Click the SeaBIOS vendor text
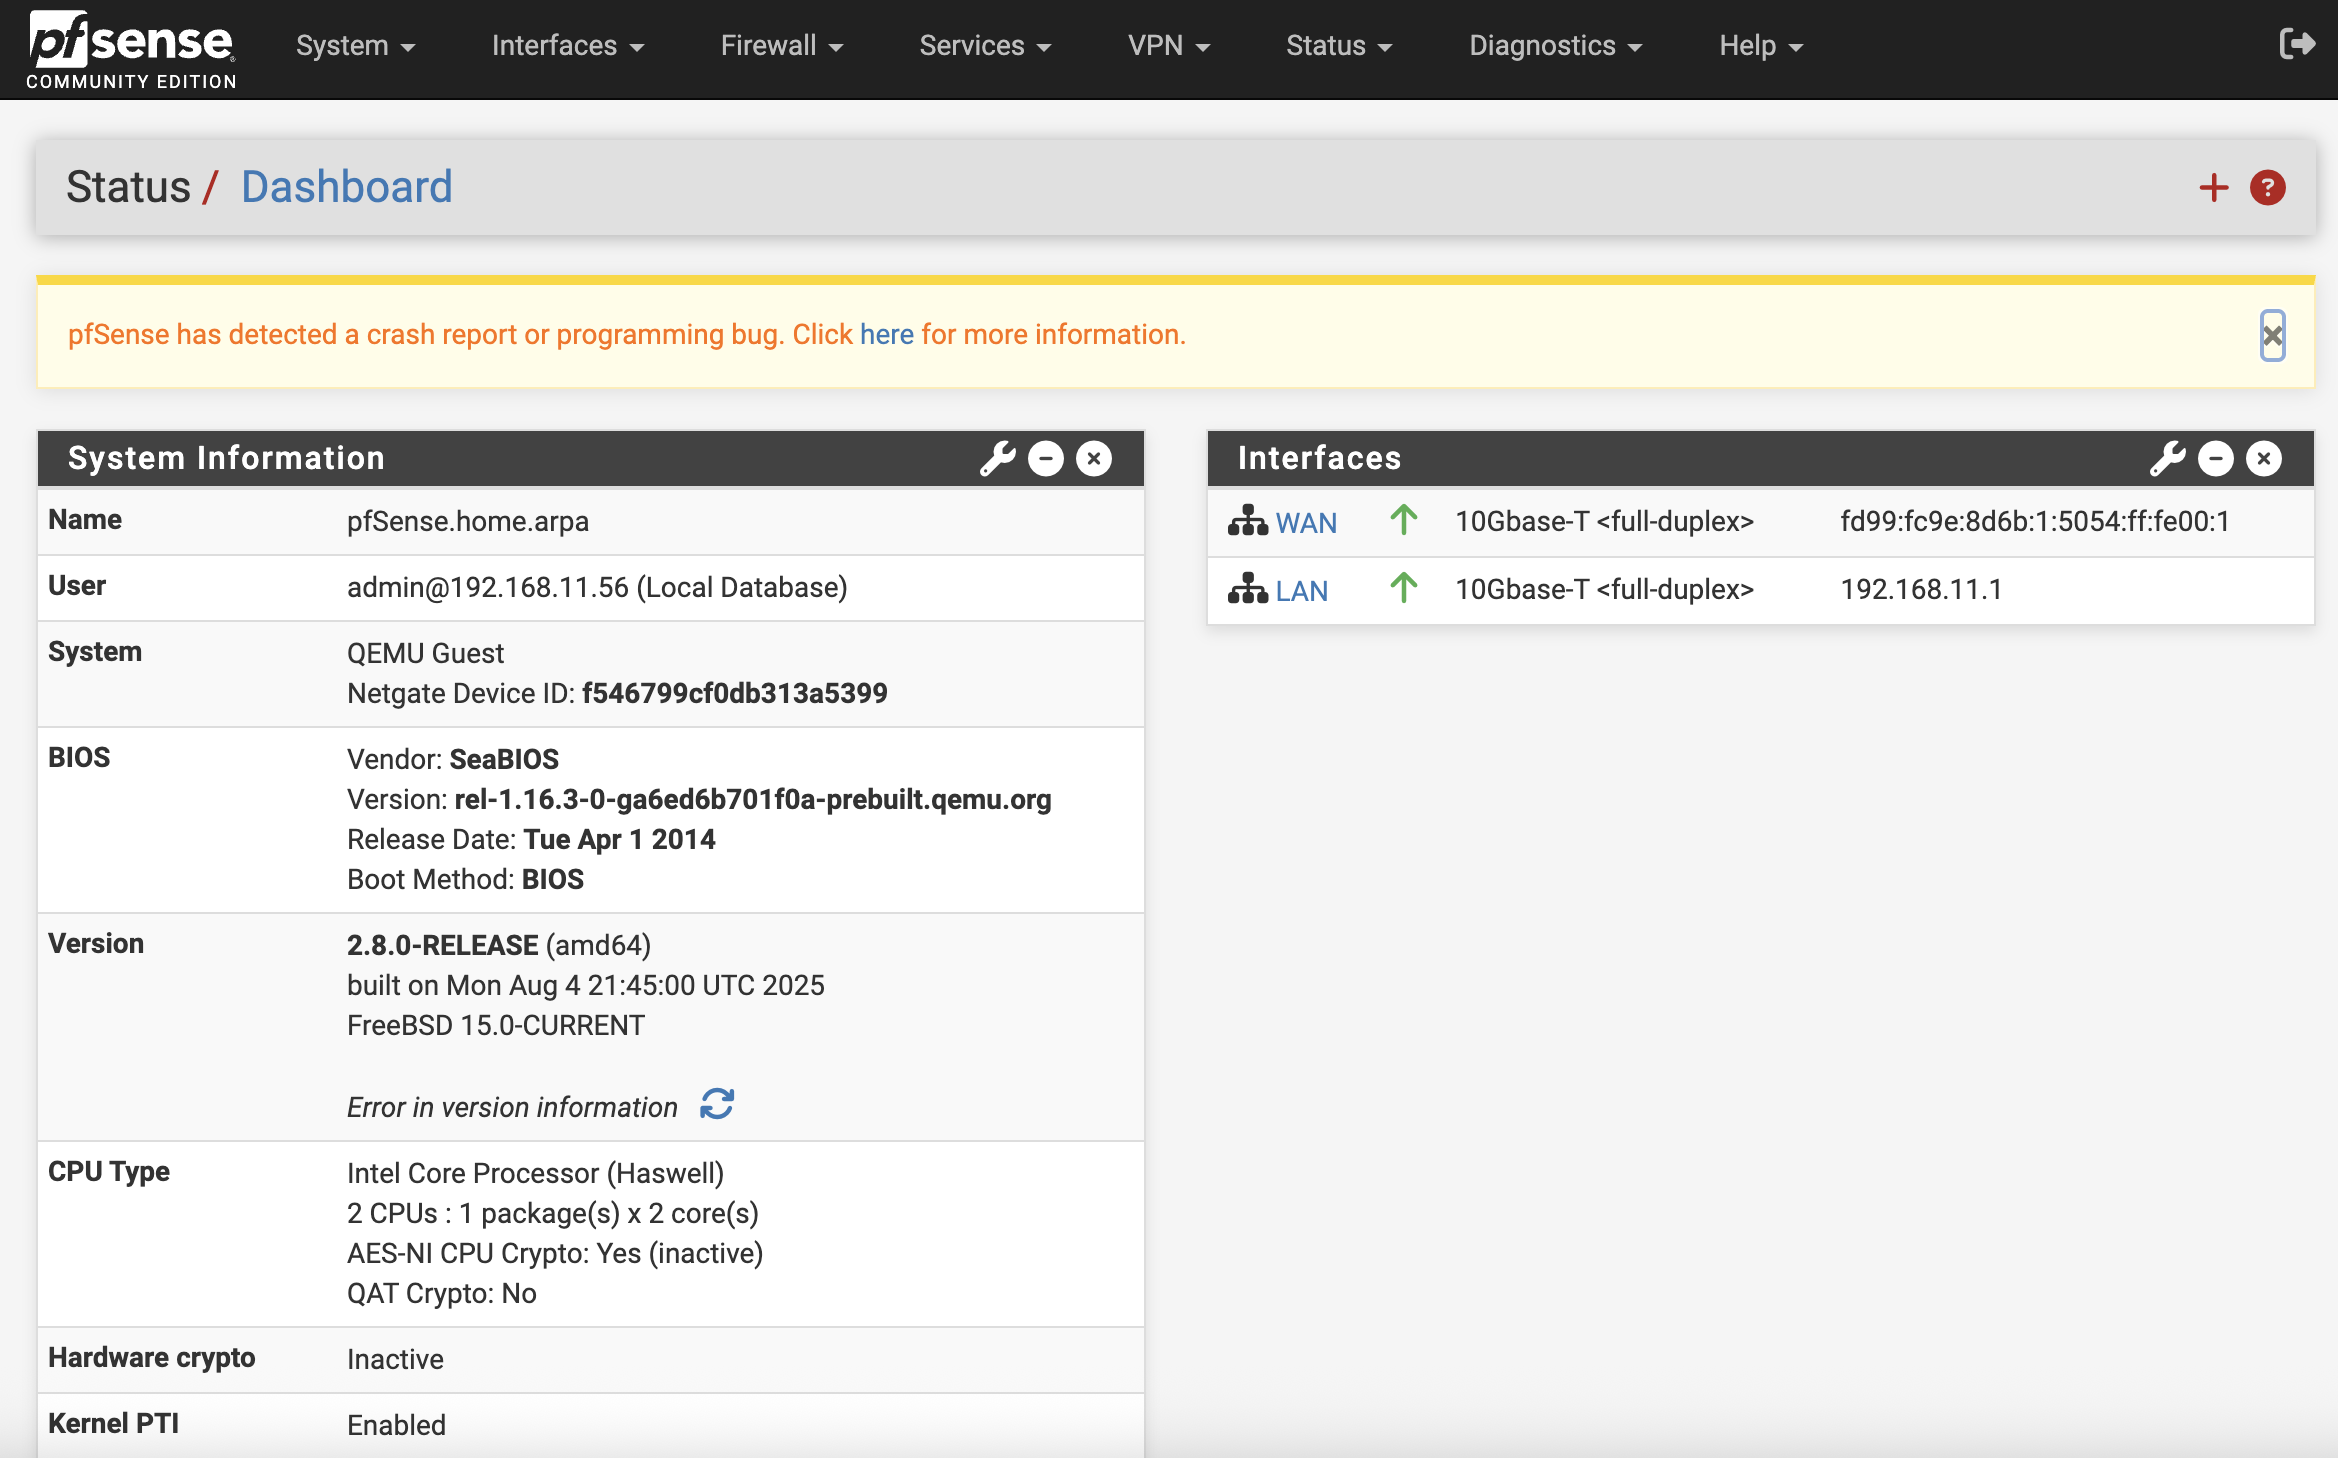 pos(504,759)
